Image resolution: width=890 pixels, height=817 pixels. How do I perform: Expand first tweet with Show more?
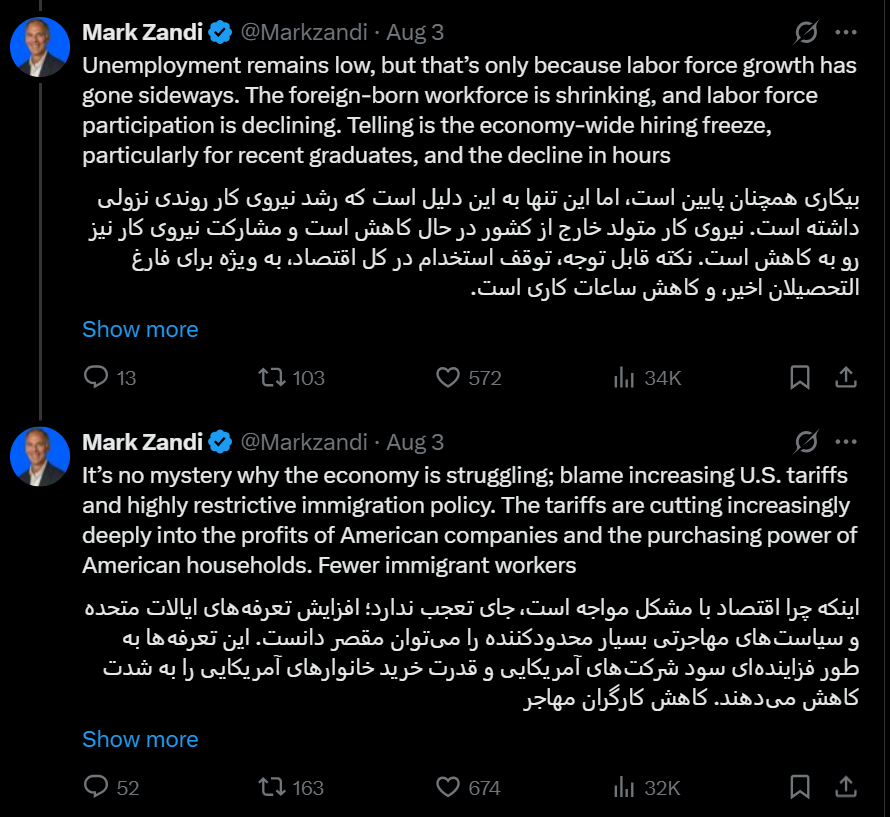click(140, 329)
